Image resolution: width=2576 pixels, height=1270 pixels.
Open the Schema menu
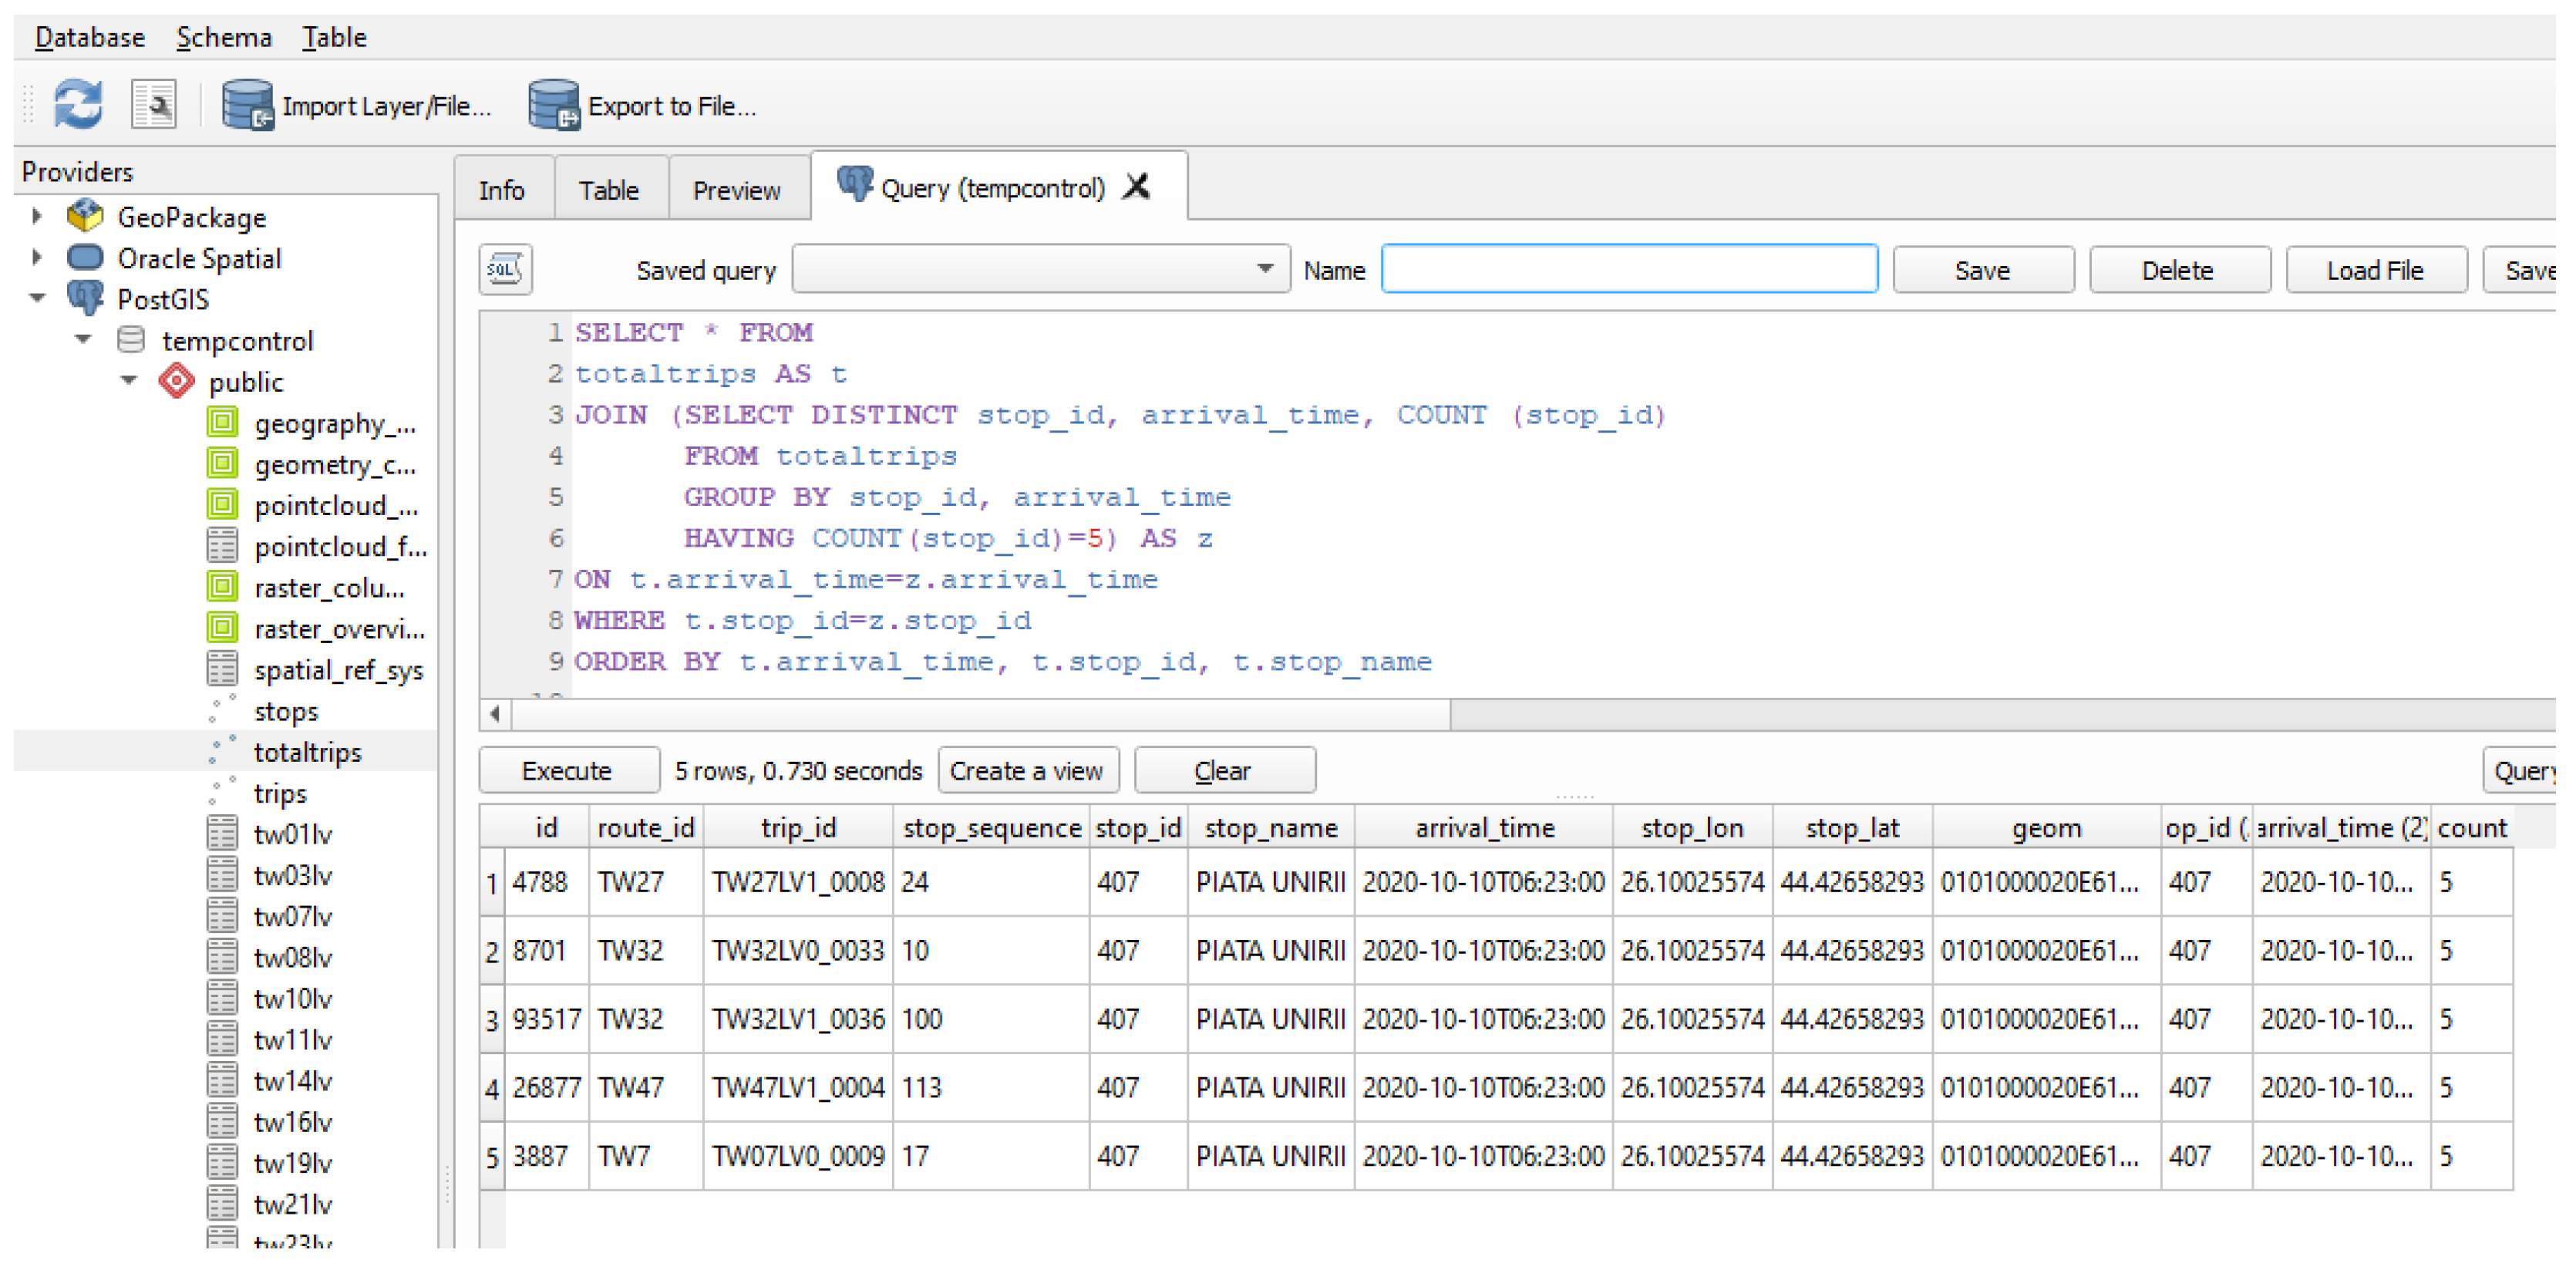(223, 38)
